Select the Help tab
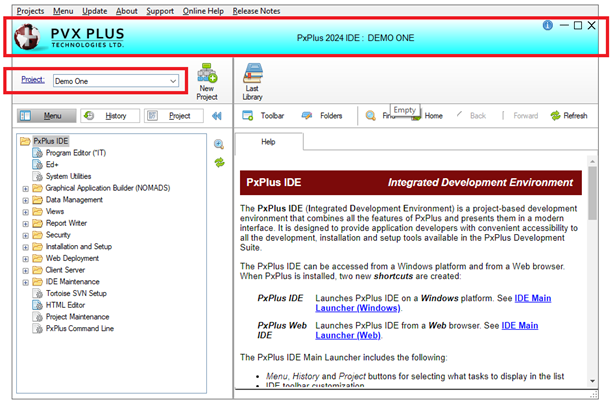Image resolution: width=613 pixels, height=402 pixels. (x=268, y=143)
